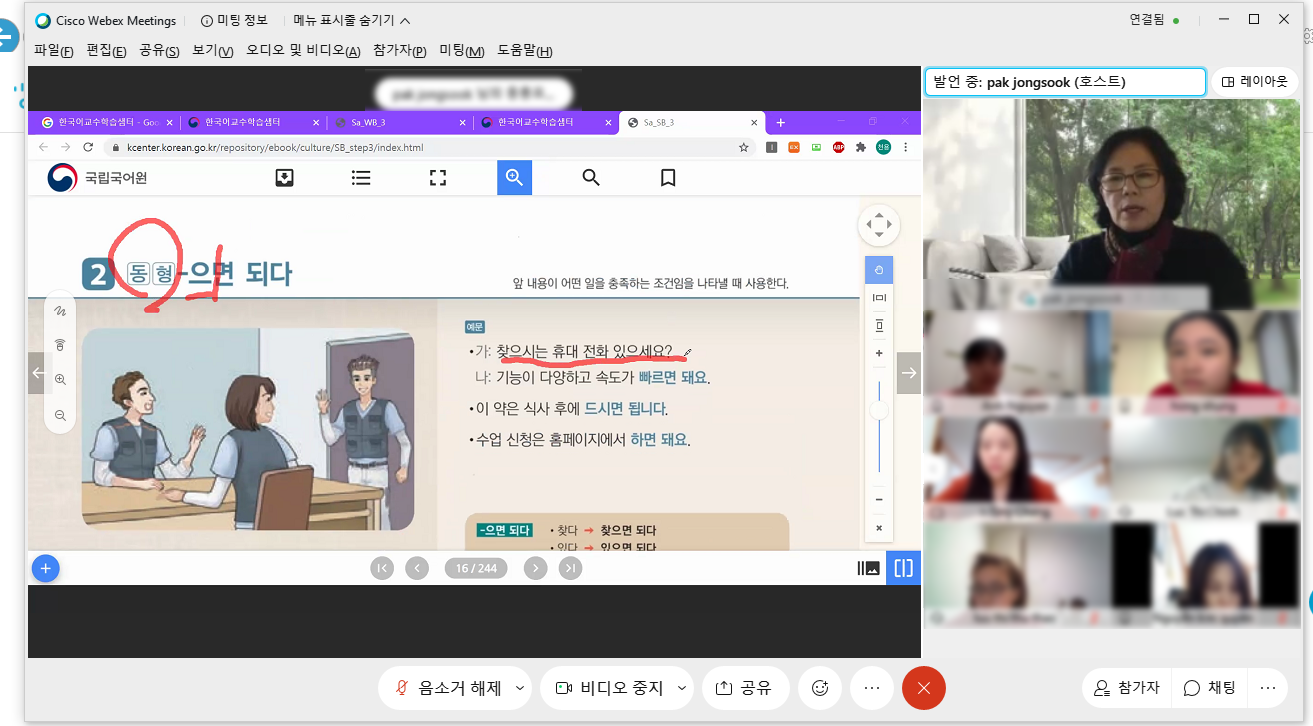Click the 16 / 244 page indicator
The image size is (1313, 726).
point(476,568)
